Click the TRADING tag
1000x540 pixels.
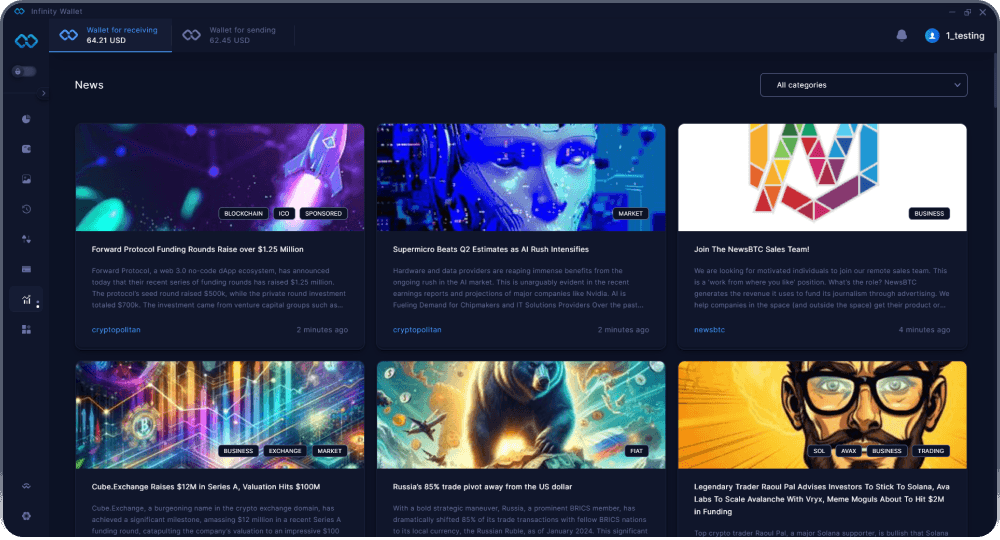click(930, 451)
